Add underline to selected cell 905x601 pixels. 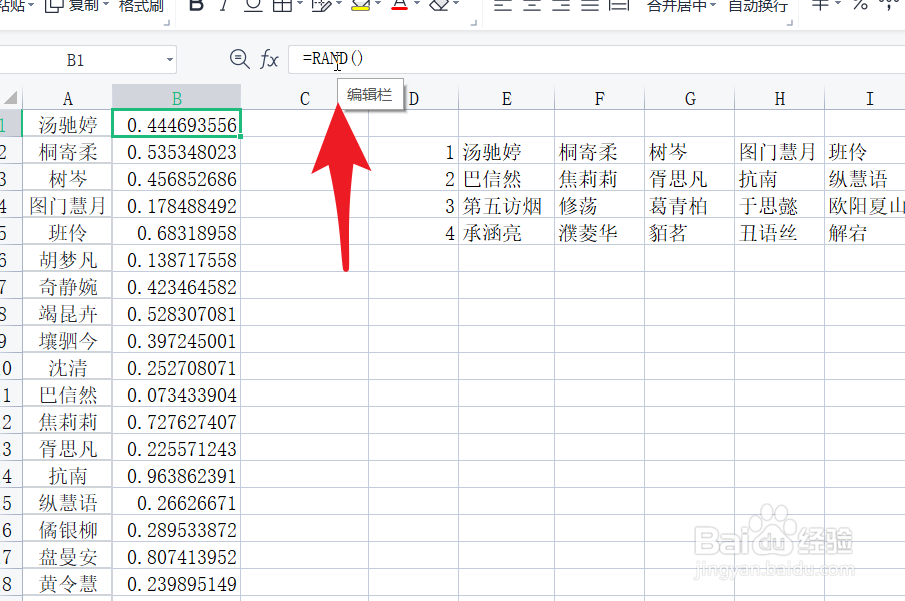253,7
